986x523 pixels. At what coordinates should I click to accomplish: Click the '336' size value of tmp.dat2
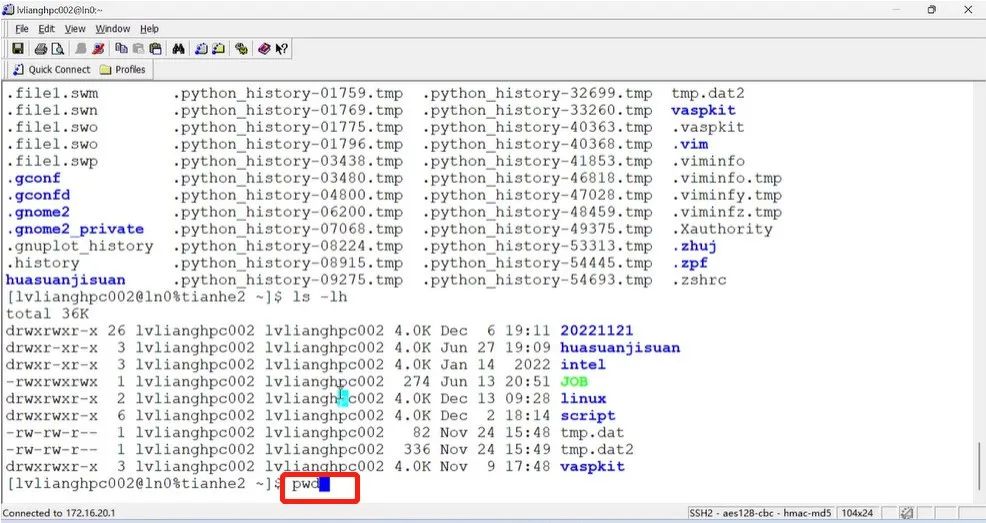pyautogui.click(x=417, y=449)
